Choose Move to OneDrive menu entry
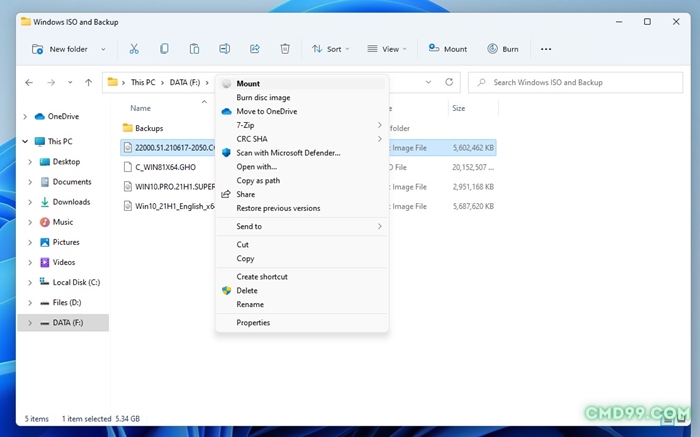This screenshot has width=700, height=437. [302, 111]
